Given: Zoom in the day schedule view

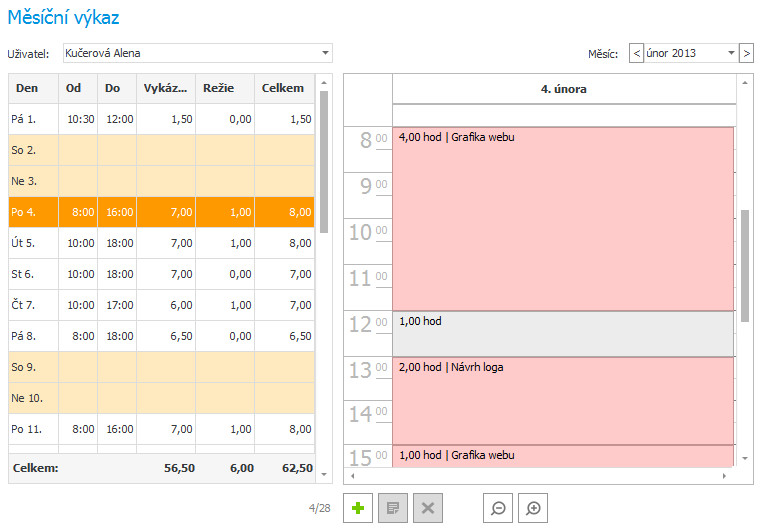Looking at the screenshot, I should (x=533, y=508).
